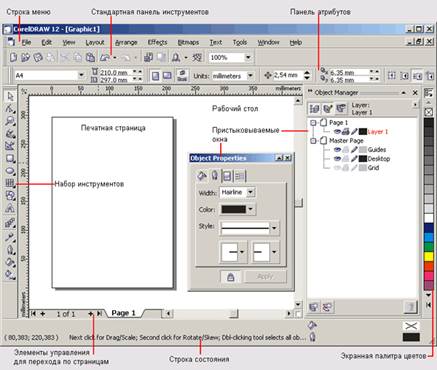Screen dimensions: 437x370
Task: Click the Save icon in standard toolbar
Action: pyautogui.click(x=38, y=58)
